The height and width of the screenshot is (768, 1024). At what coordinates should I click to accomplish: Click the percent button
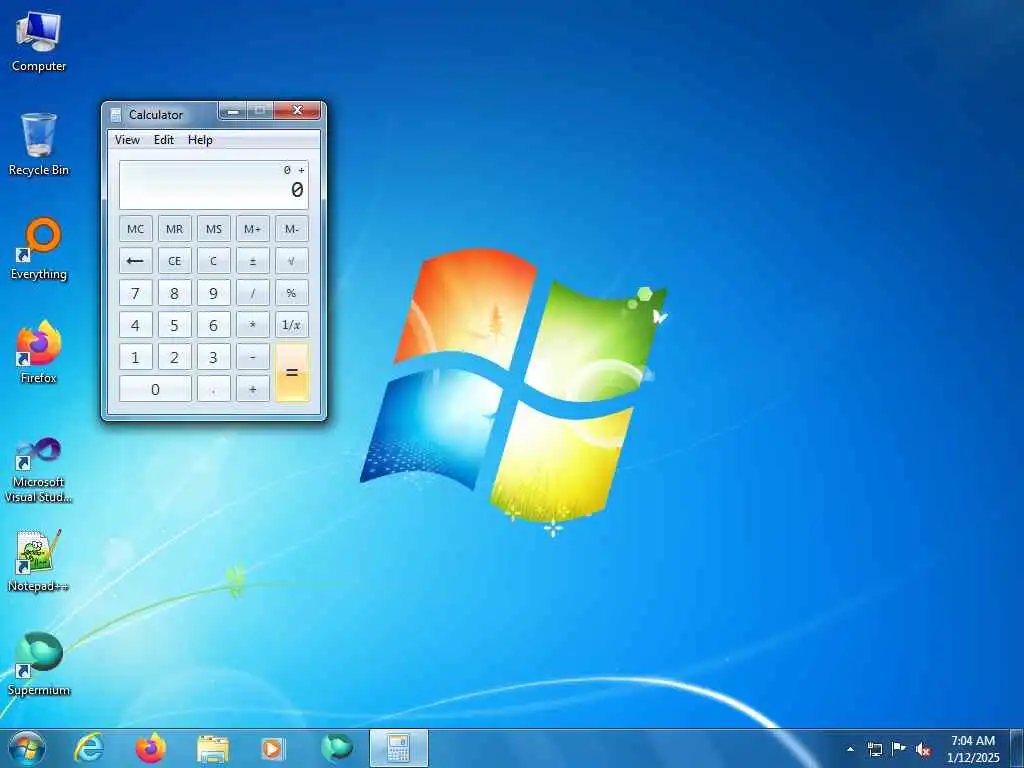tap(292, 293)
